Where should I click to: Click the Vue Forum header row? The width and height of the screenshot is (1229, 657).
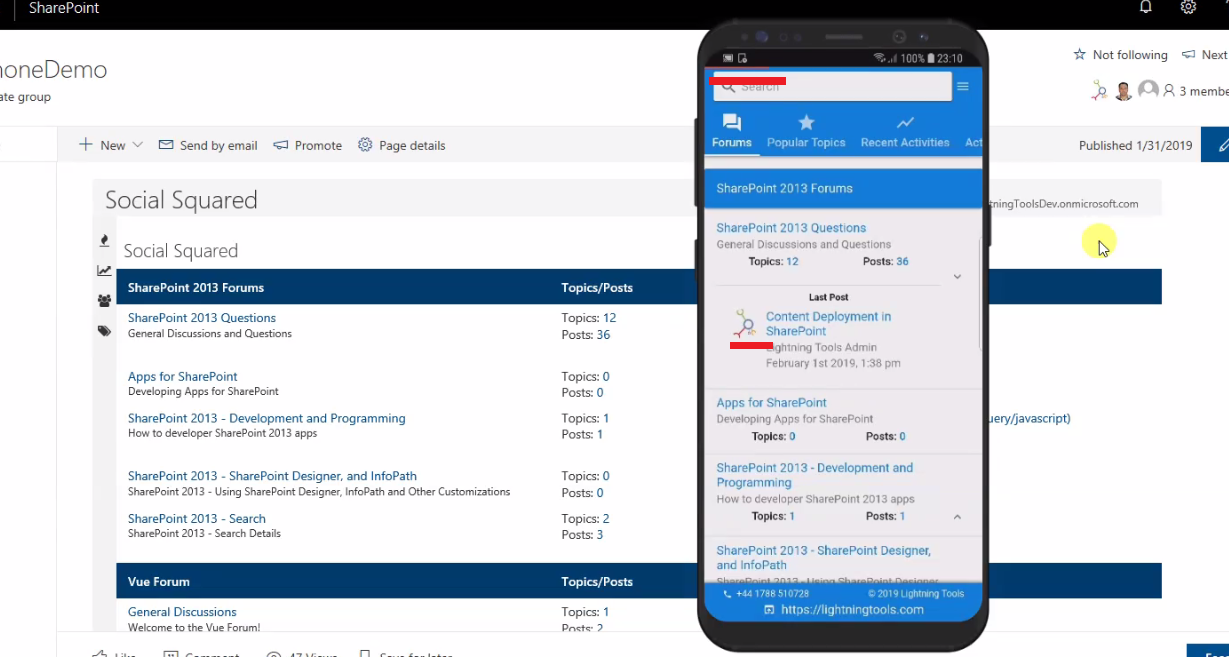click(x=639, y=581)
